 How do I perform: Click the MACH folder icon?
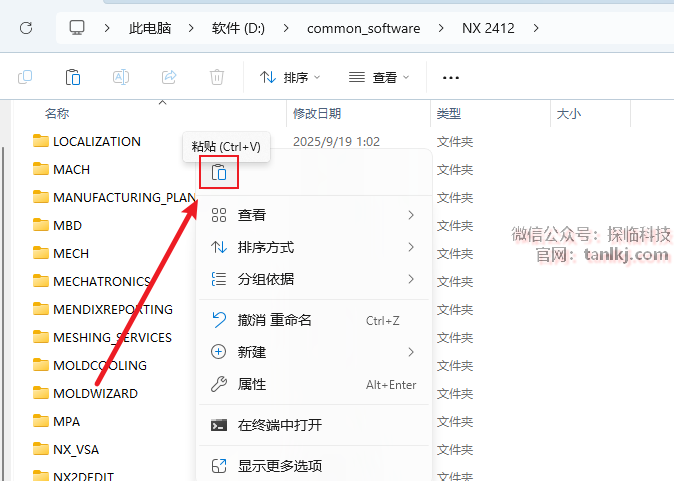(41, 169)
